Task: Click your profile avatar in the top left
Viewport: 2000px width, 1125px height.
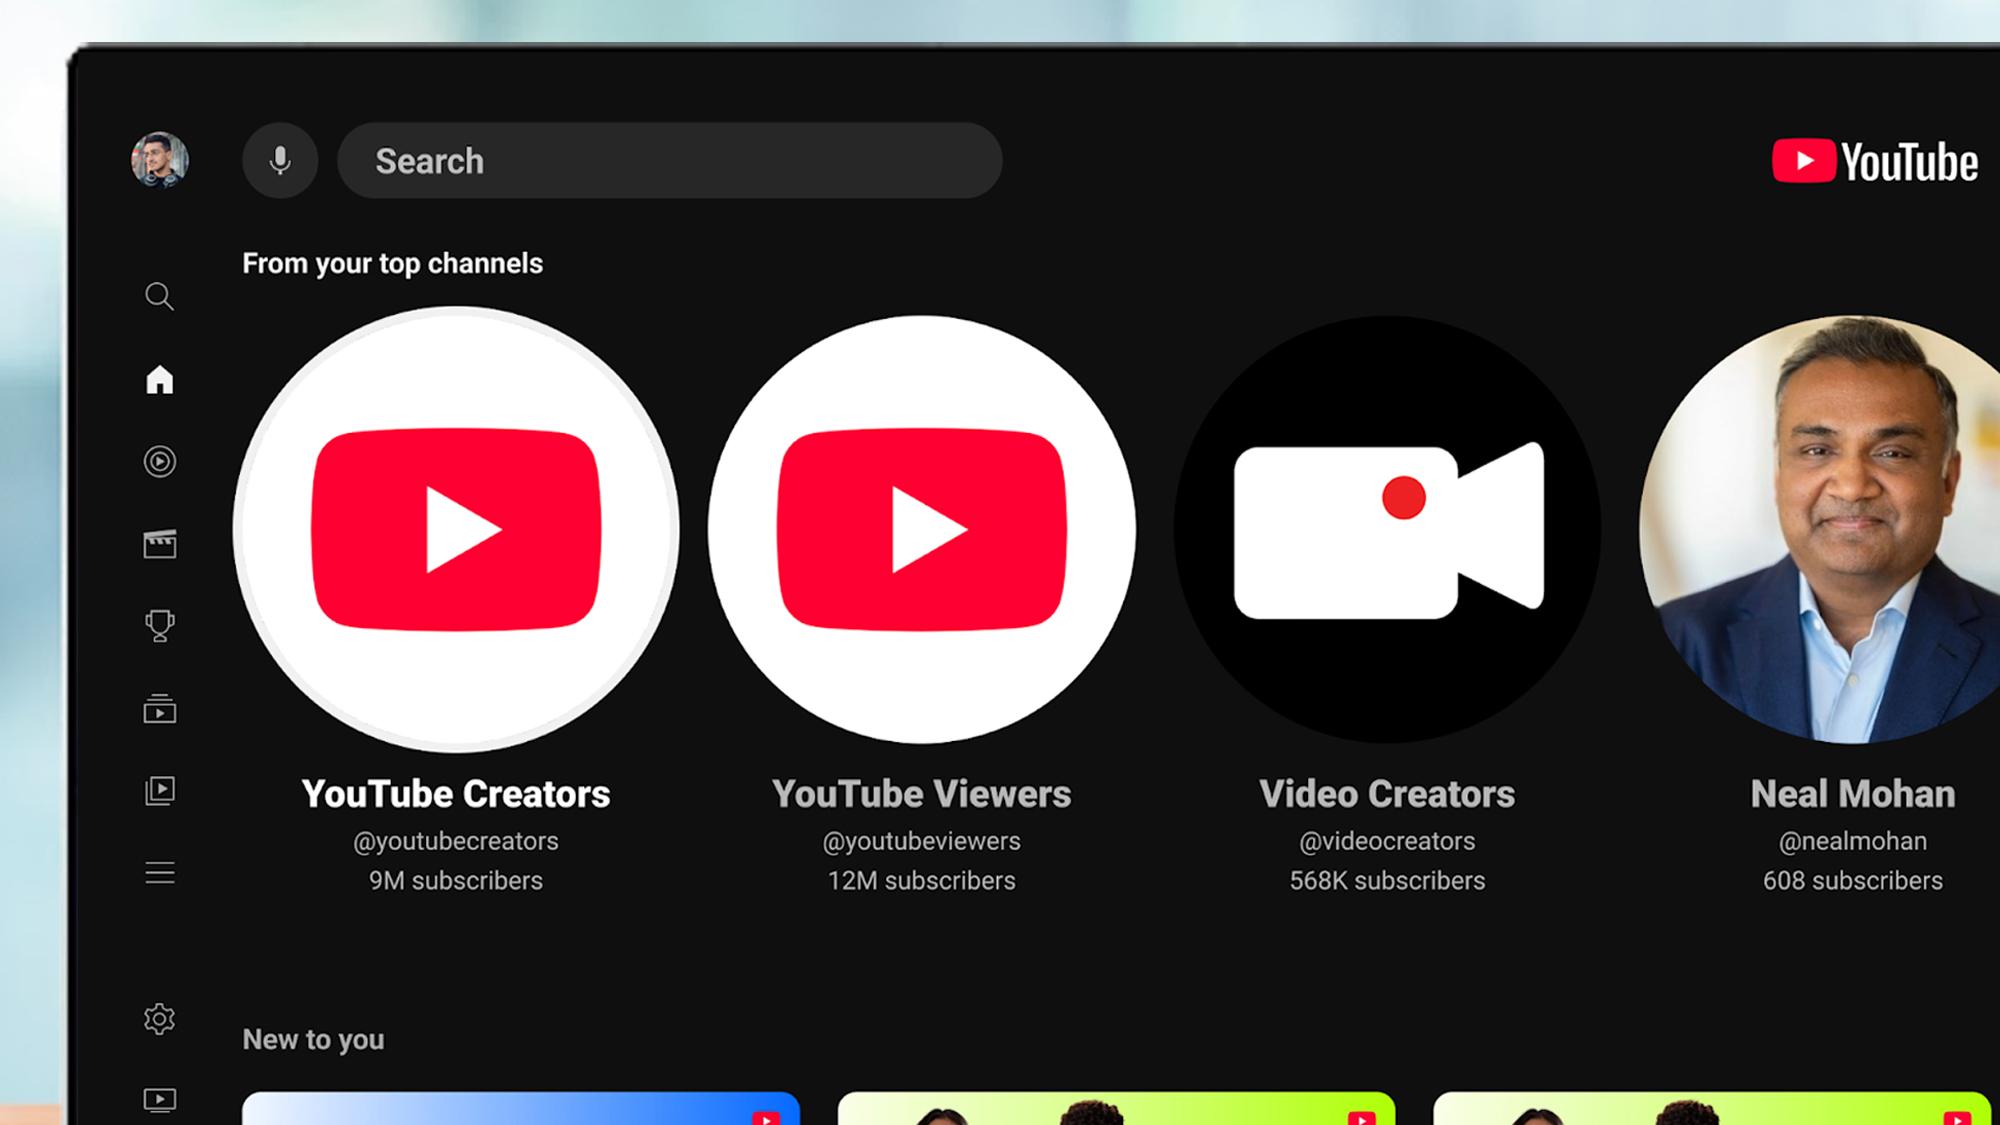Action: tap(160, 160)
